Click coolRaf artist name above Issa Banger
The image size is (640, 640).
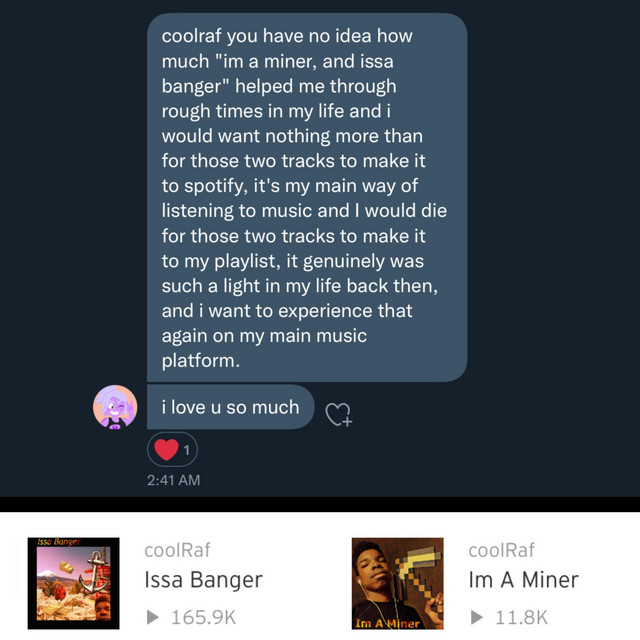pyautogui.click(x=177, y=550)
